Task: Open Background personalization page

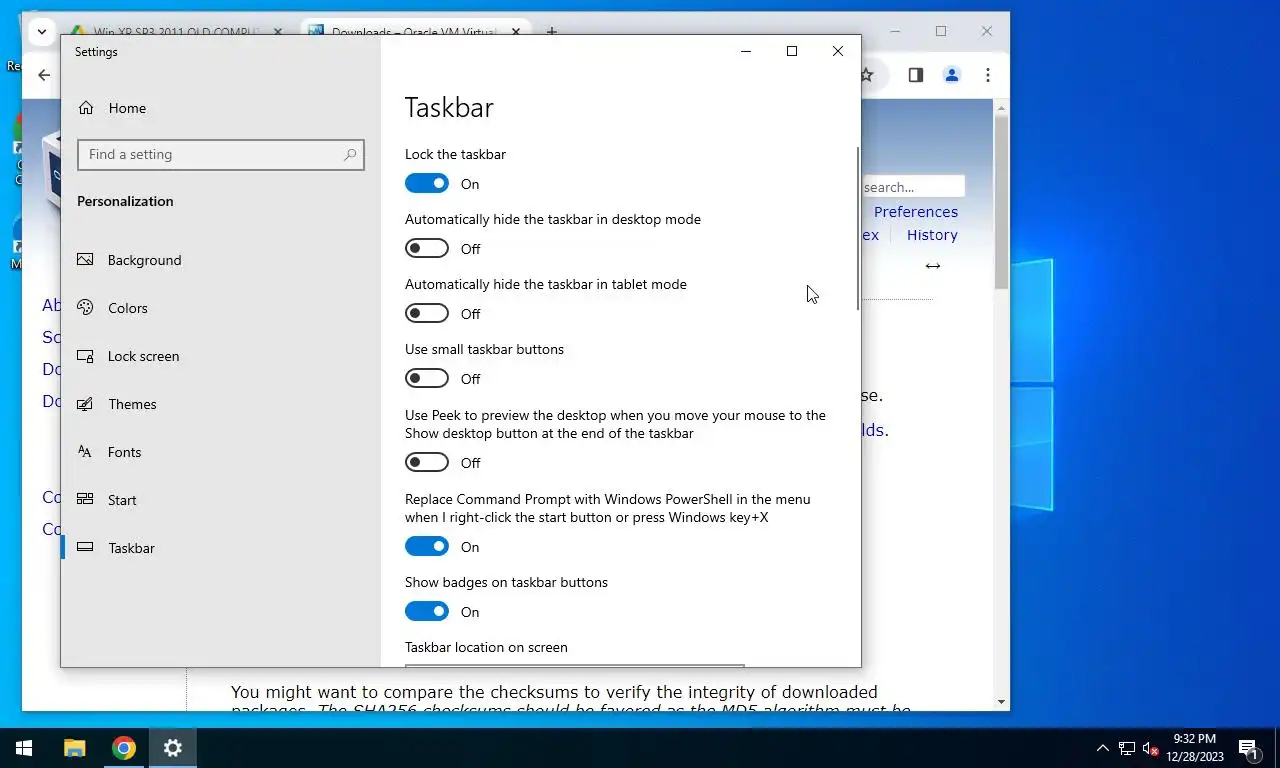Action: 144,260
